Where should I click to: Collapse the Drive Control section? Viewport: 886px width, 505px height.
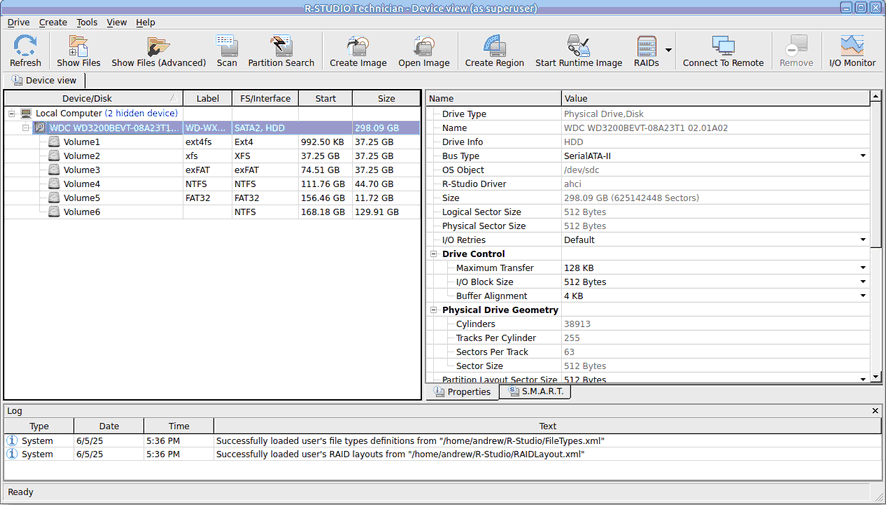click(x=434, y=254)
